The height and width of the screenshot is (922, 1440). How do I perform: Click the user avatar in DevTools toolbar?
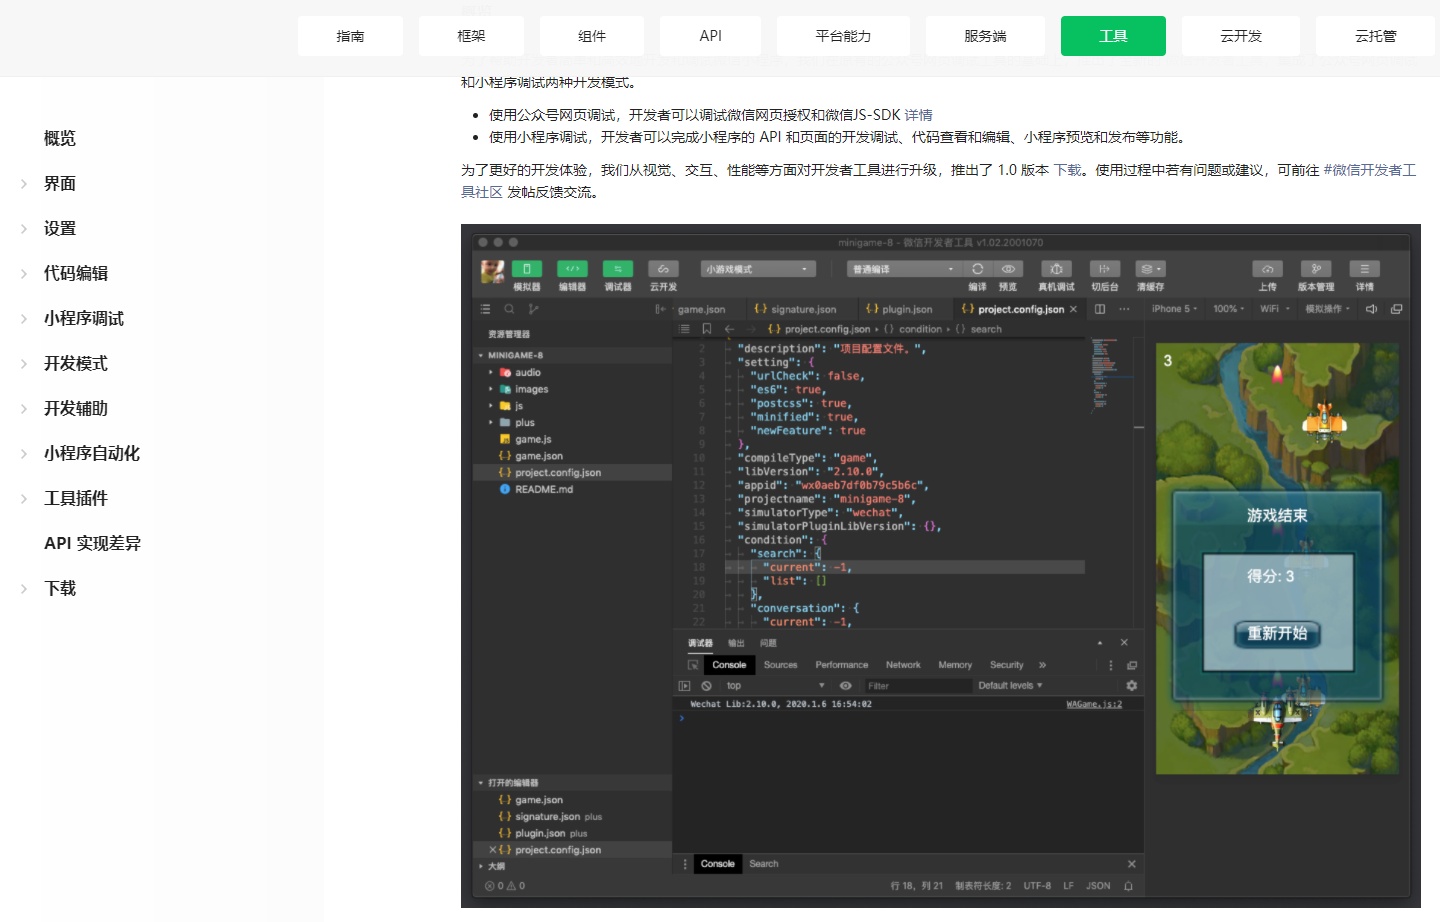(492, 272)
